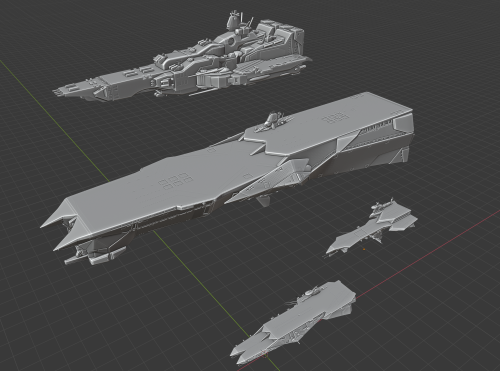Click the bridge tower on the largest carrier
The height and width of the screenshot is (371, 500).
273,122
